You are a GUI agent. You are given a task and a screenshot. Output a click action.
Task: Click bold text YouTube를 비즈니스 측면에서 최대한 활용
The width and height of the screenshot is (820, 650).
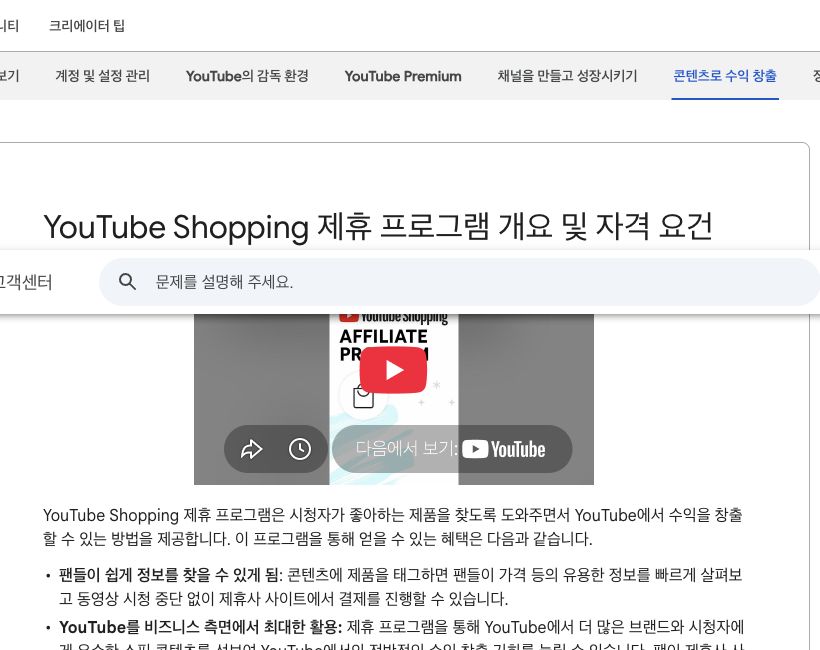click(199, 626)
